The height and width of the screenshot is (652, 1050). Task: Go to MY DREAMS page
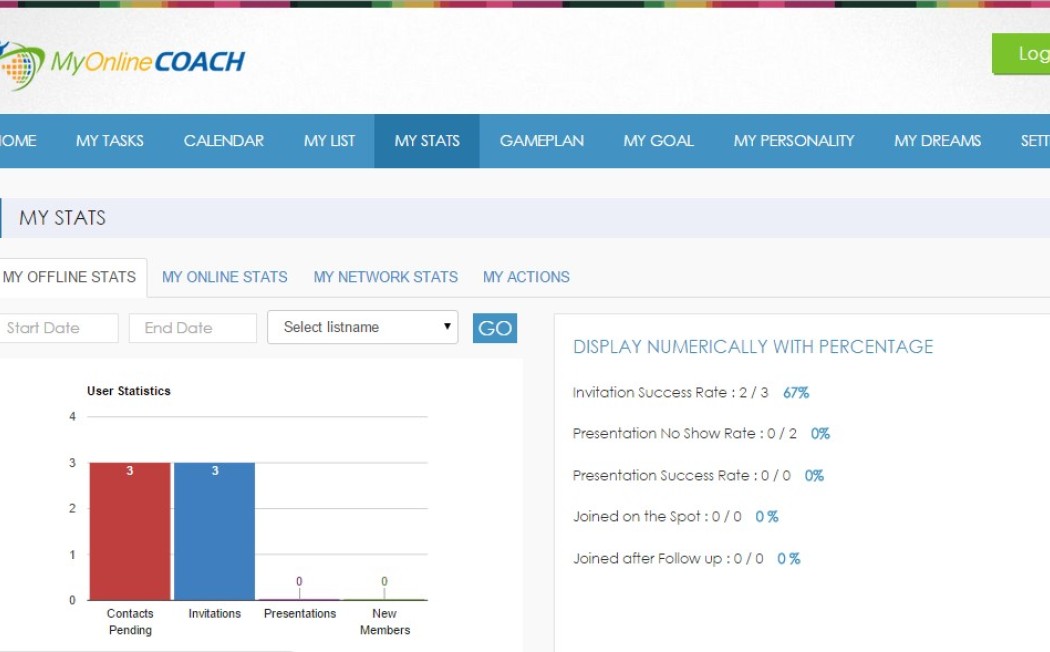click(x=937, y=141)
